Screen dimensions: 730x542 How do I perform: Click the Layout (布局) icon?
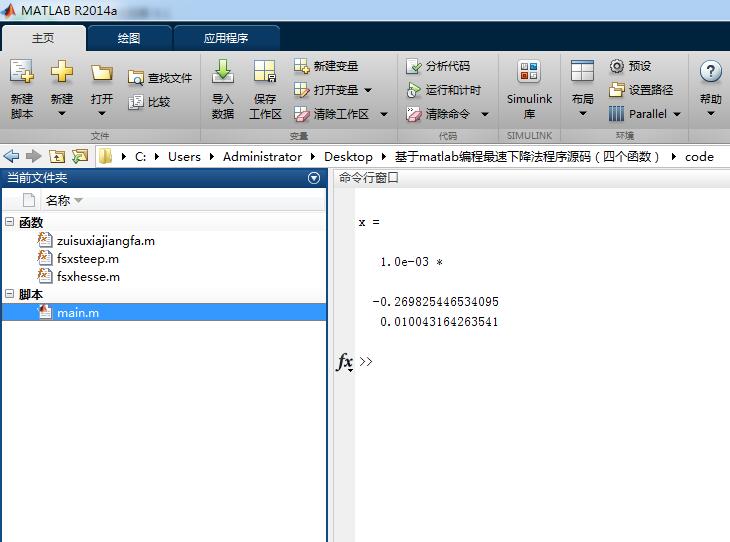tap(582, 72)
